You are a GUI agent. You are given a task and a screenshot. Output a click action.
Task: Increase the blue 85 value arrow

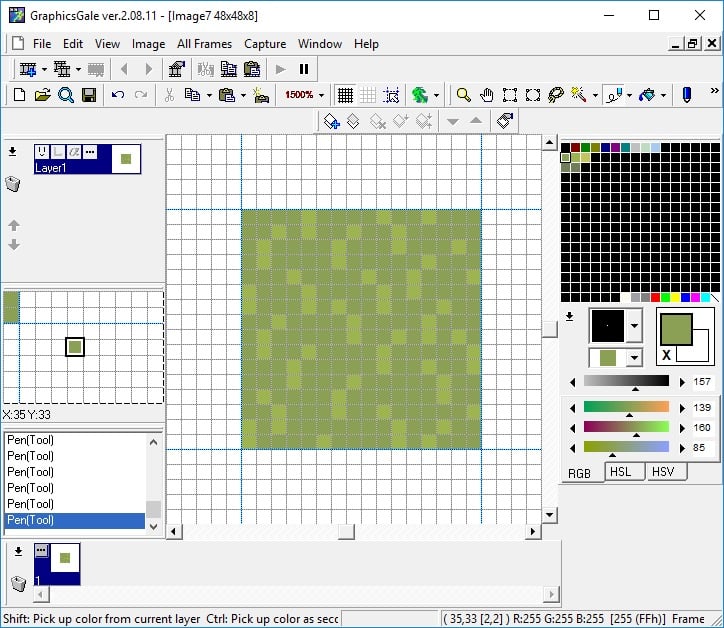click(682, 448)
